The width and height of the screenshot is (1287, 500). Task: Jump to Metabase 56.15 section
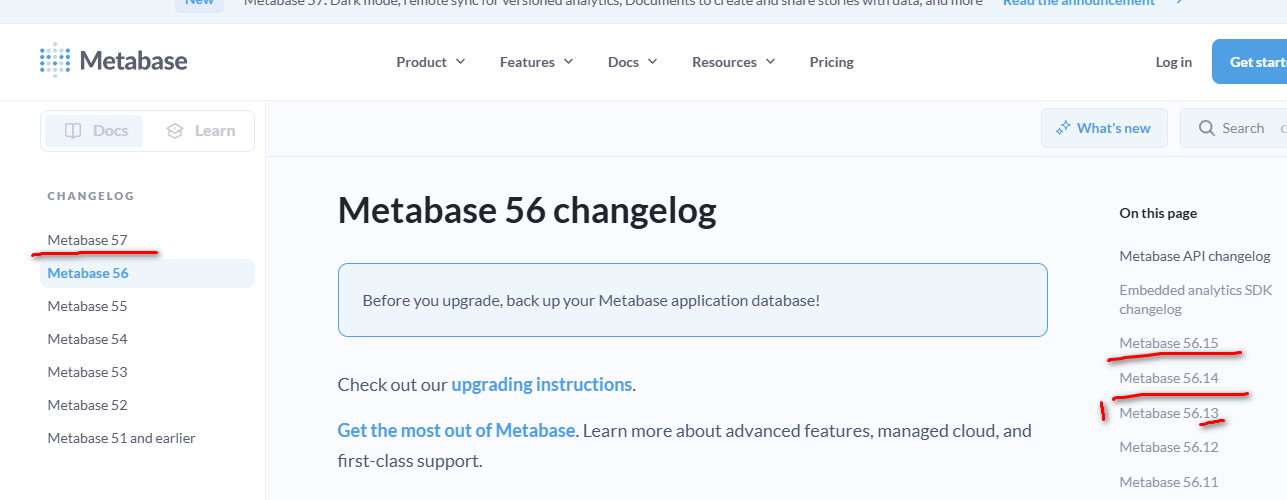coord(1168,343)
